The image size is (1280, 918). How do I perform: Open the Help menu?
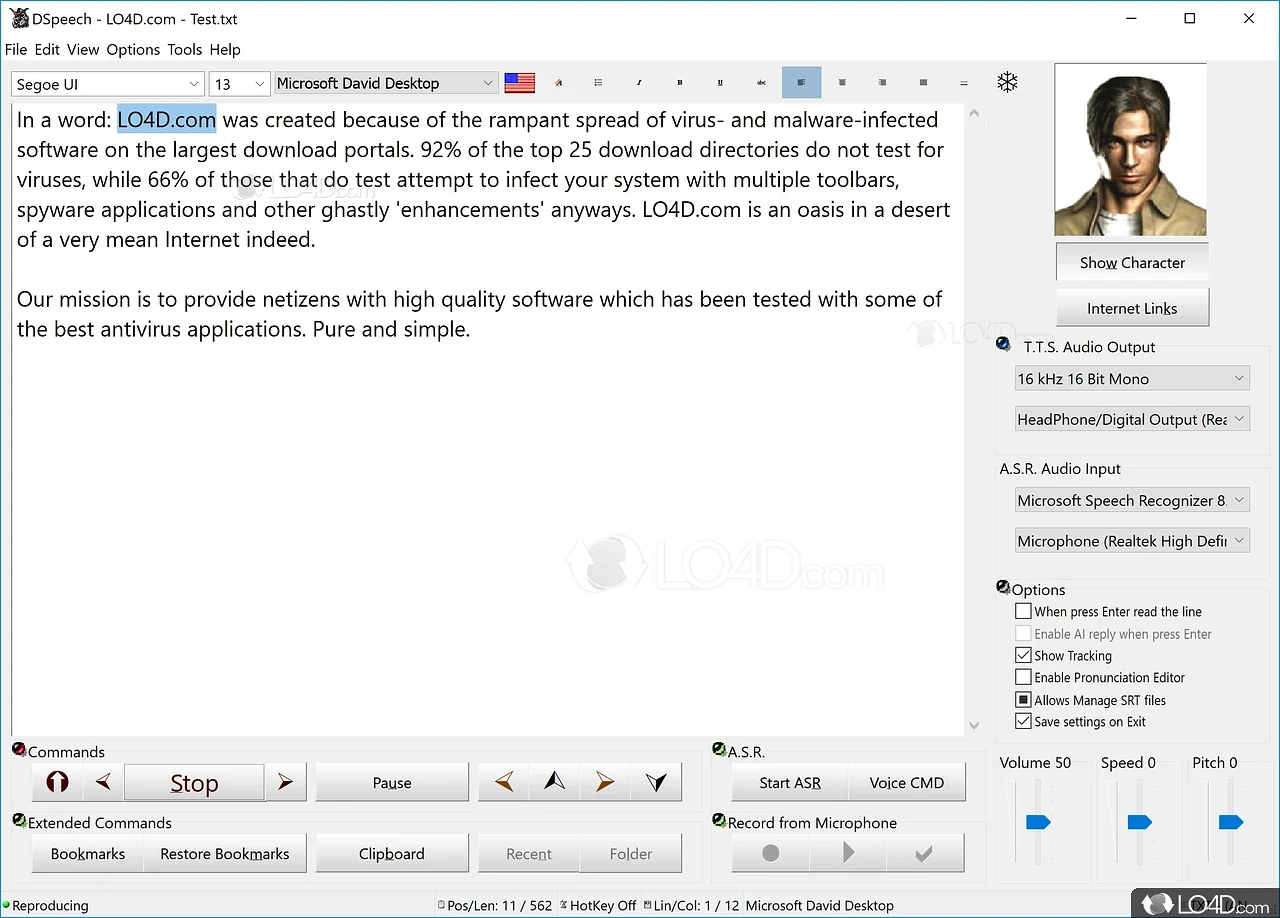(x=225, y=49)
